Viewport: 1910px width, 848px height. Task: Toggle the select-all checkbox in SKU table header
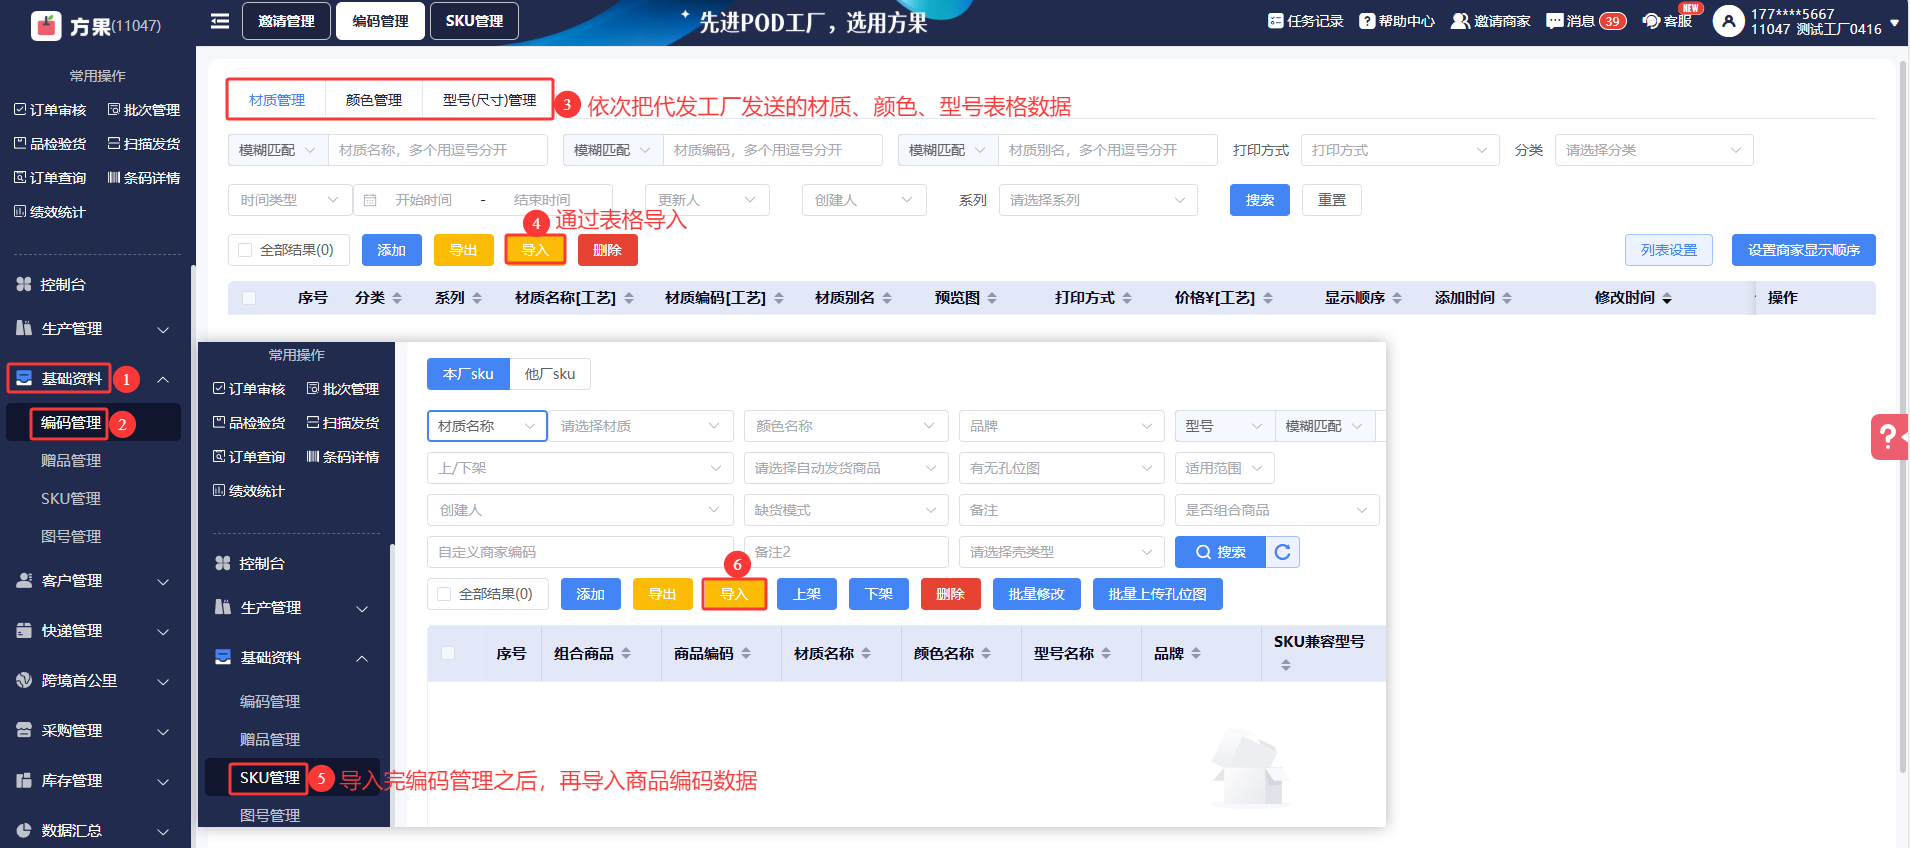pyautogui.click(x=448, y=653)
